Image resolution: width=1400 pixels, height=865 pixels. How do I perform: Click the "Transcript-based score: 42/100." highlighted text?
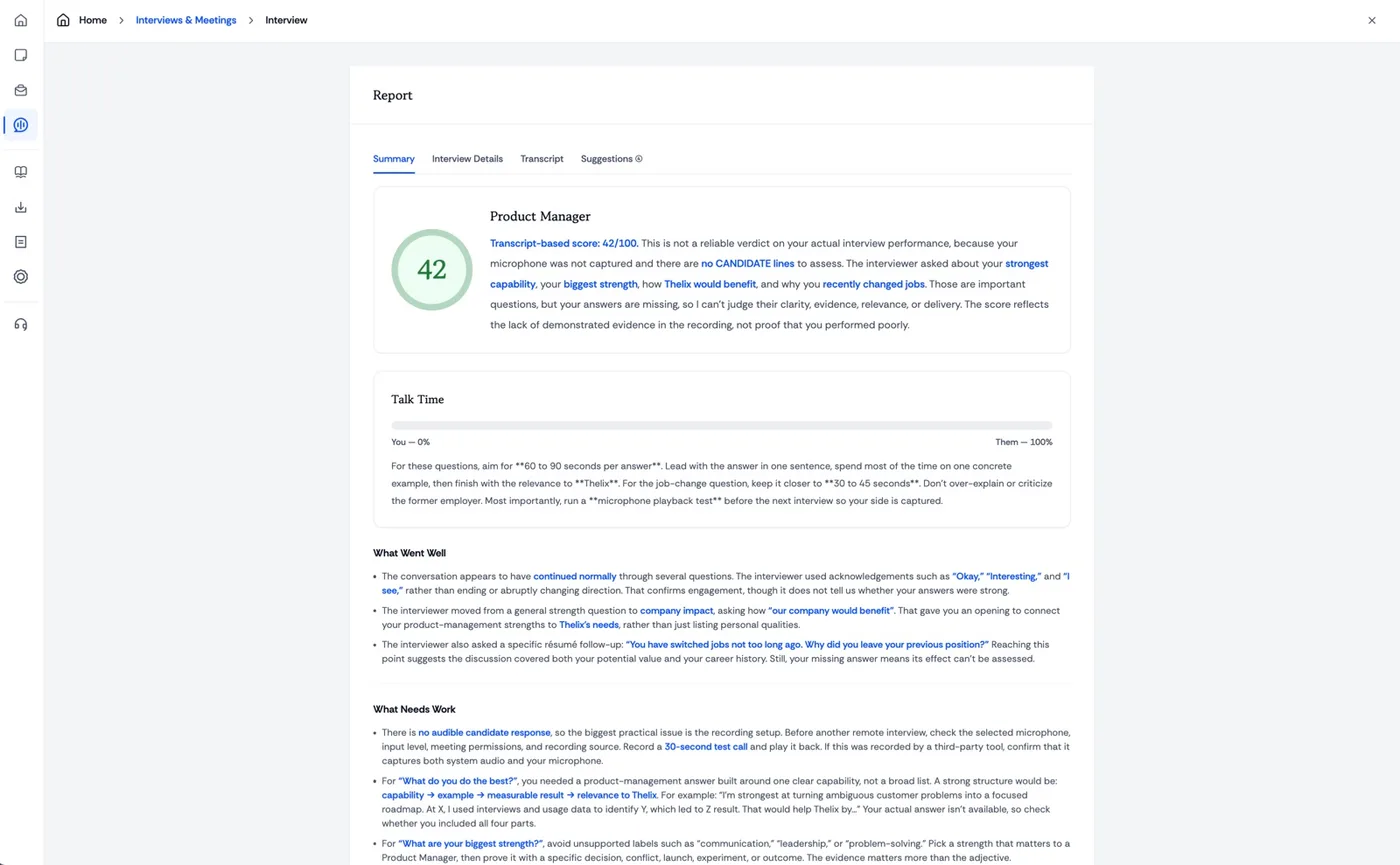pyautogui.click(x=564, y=243)
